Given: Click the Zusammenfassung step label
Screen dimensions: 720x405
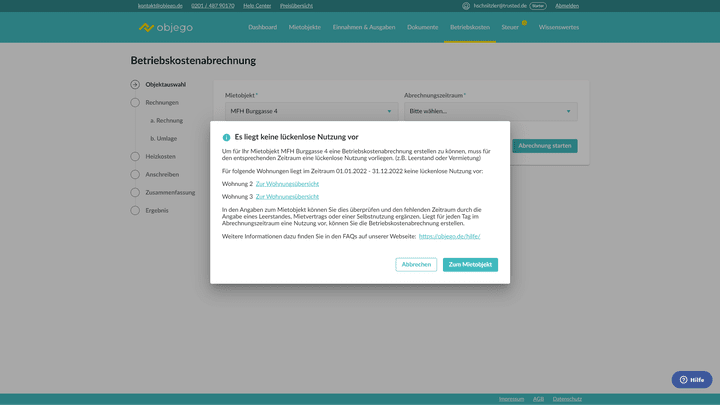Looking at the screenshot, I should (x=170, y=192).
